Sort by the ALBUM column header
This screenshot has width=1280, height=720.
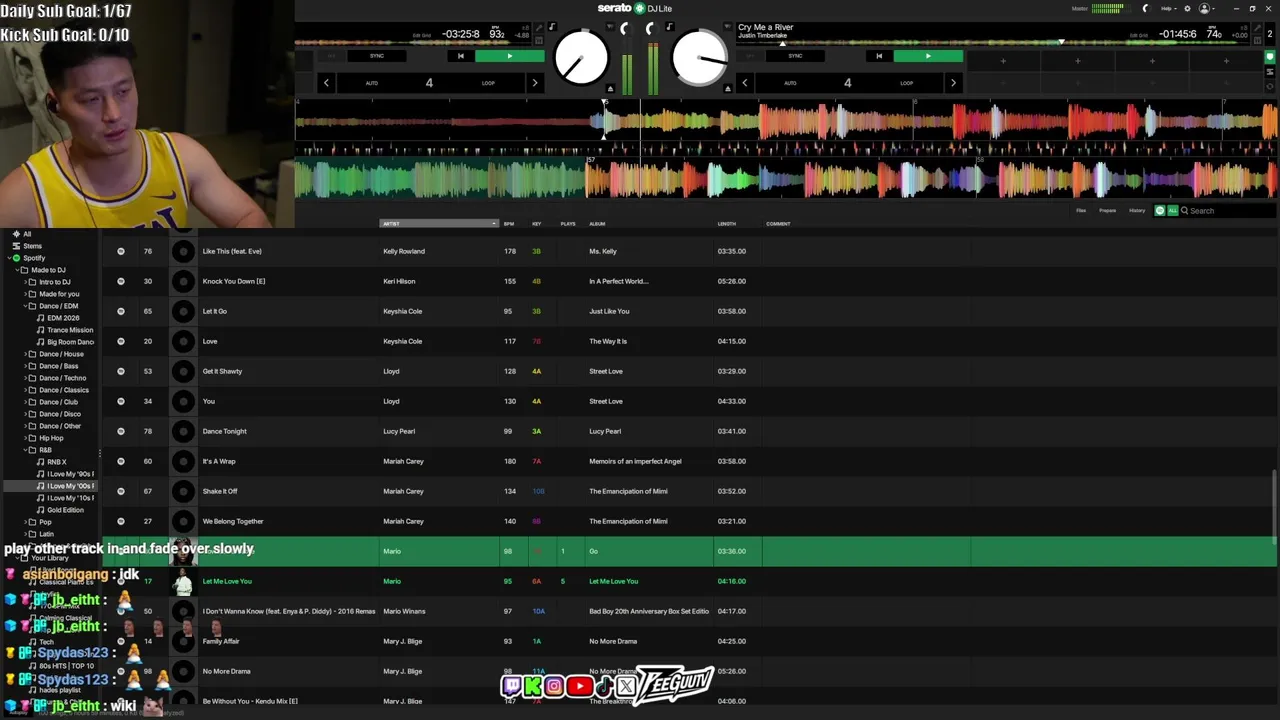point(597,224)
